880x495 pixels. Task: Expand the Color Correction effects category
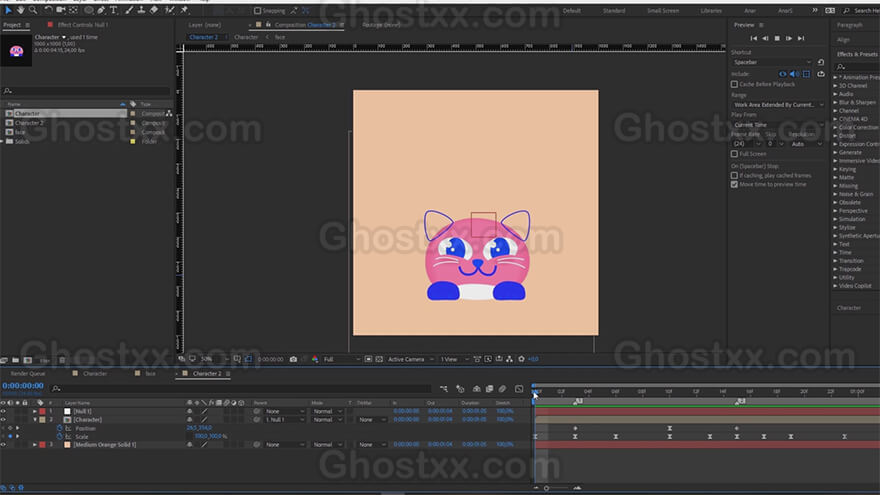click(835, 127)
